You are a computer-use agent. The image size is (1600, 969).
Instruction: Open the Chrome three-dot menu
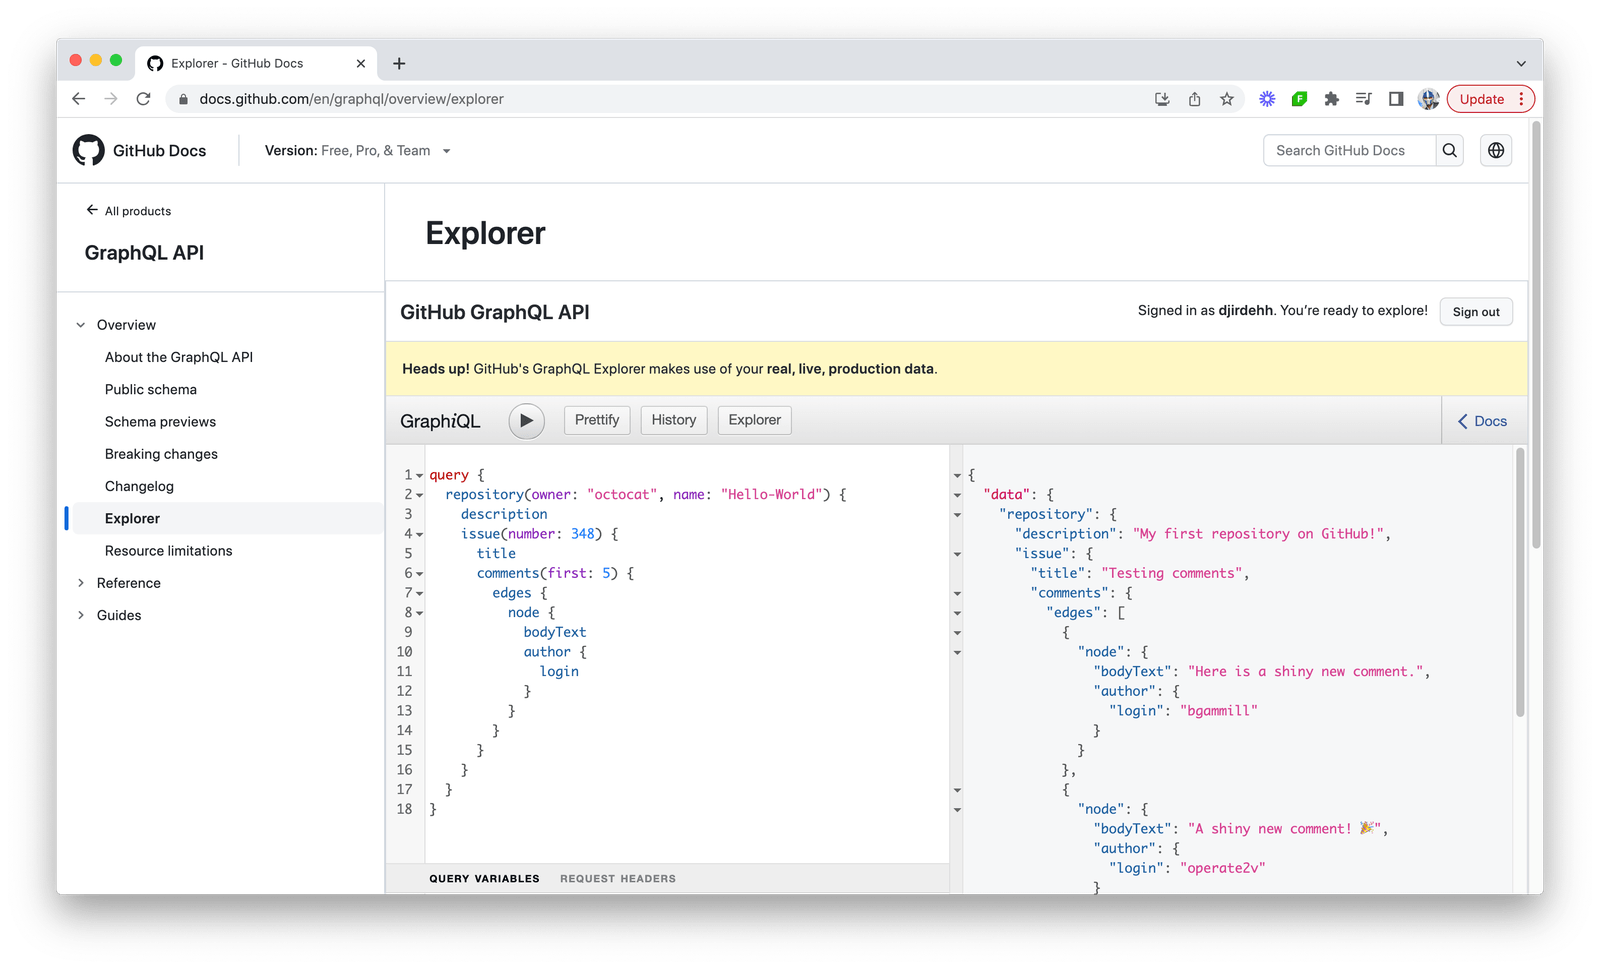click(1522, 99)
